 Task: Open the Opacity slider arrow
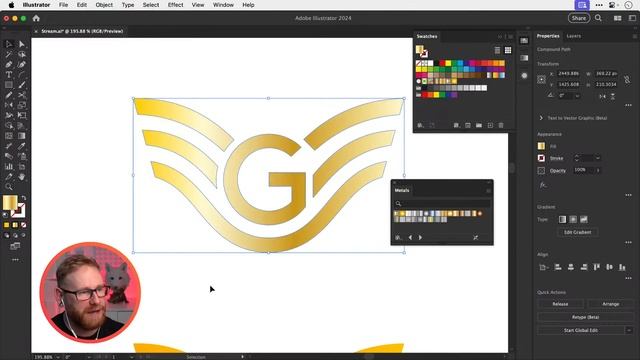tap(598, 170)
